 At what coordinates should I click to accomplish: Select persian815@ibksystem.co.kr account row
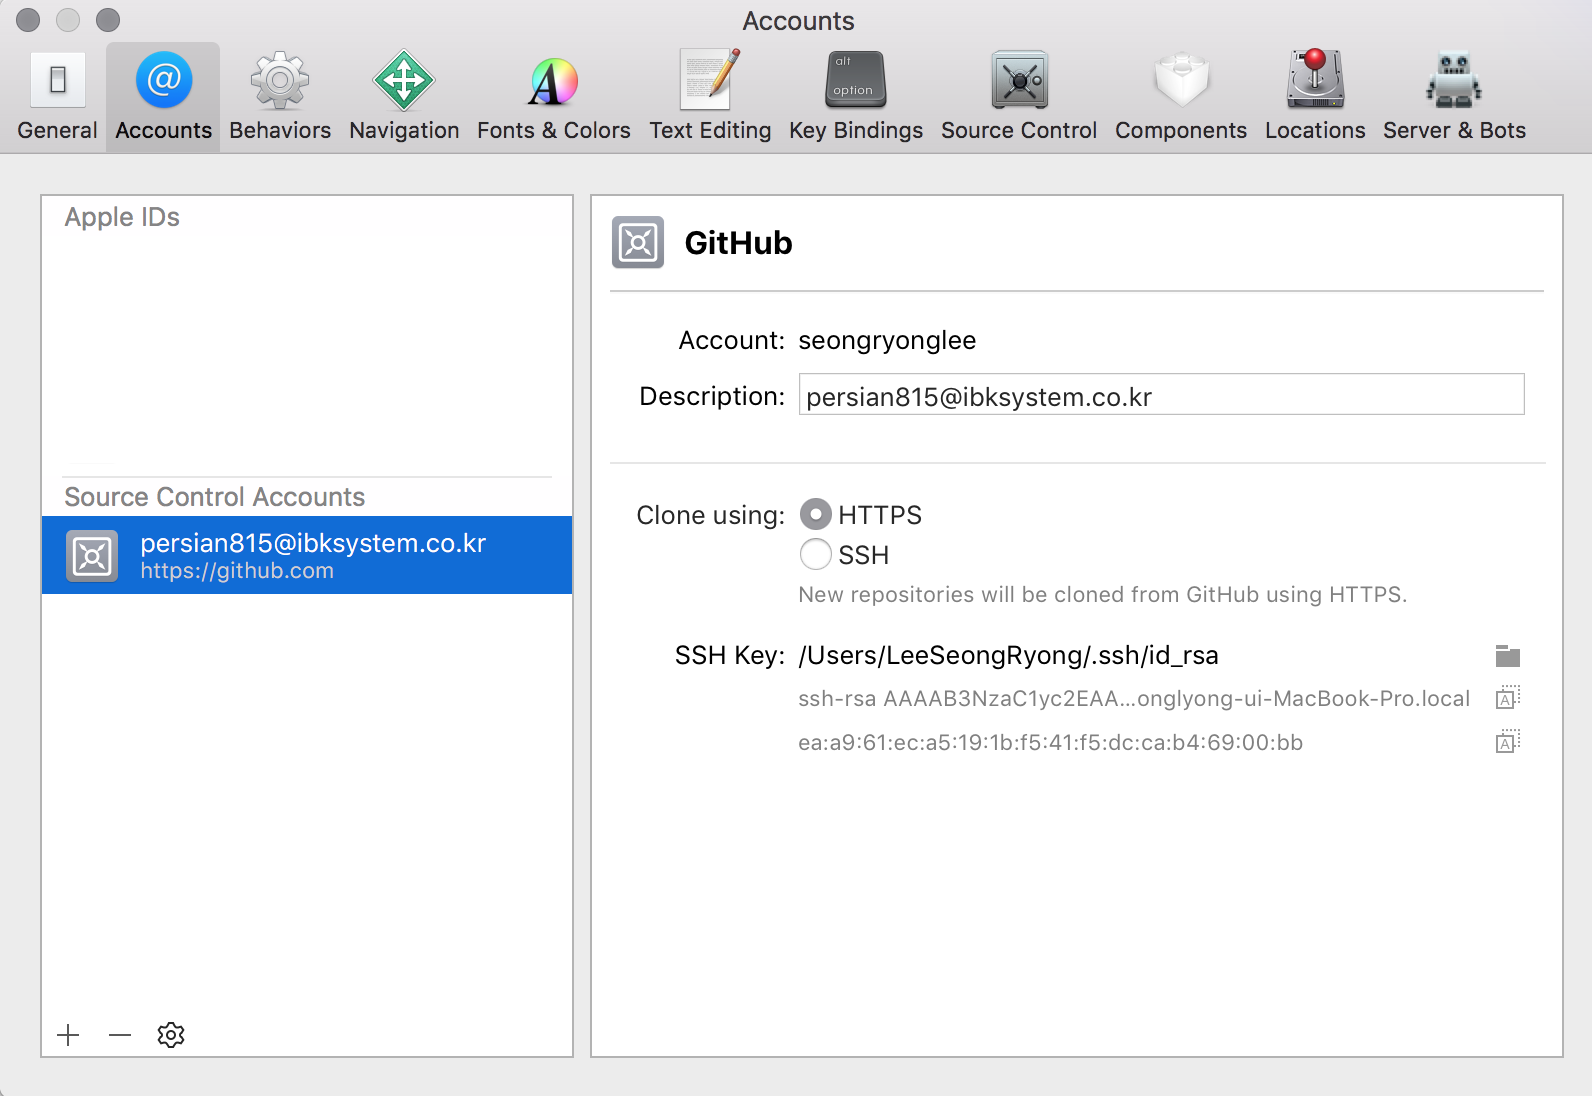307,555
